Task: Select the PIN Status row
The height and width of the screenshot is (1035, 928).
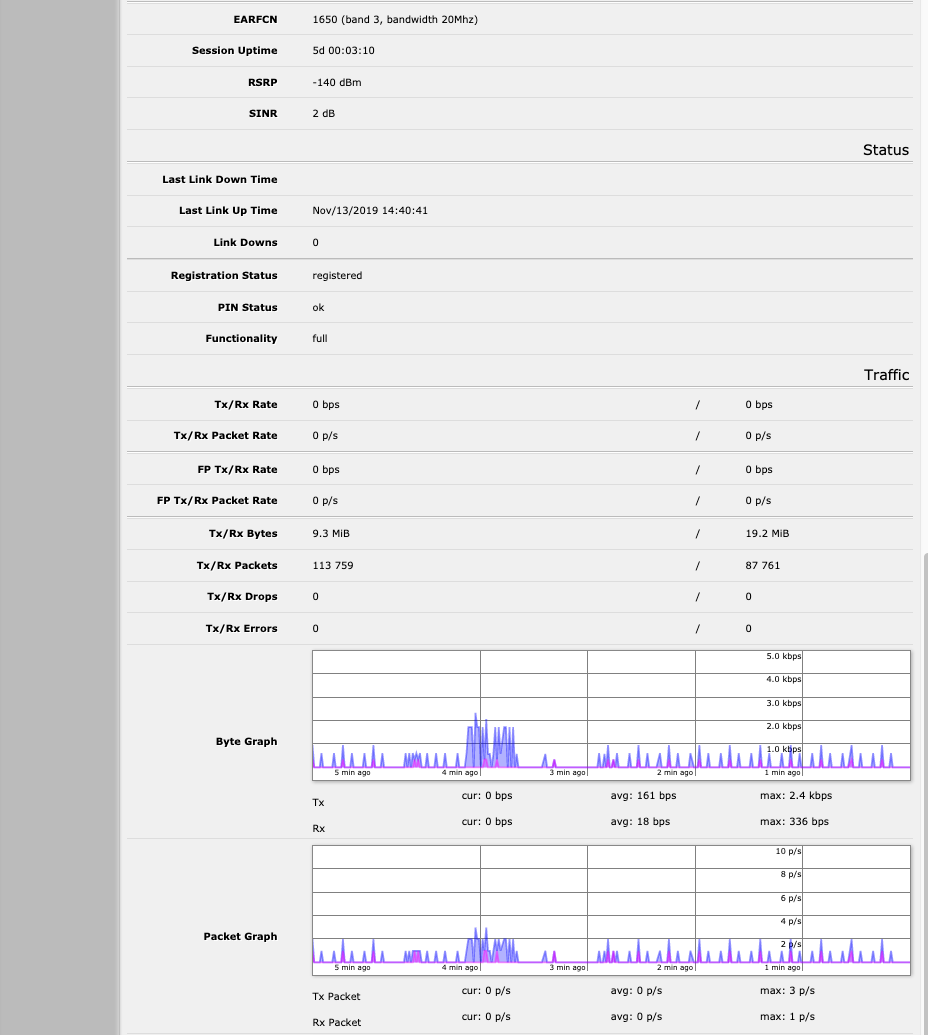Action: pyautogui.click(x=318, y=307)
